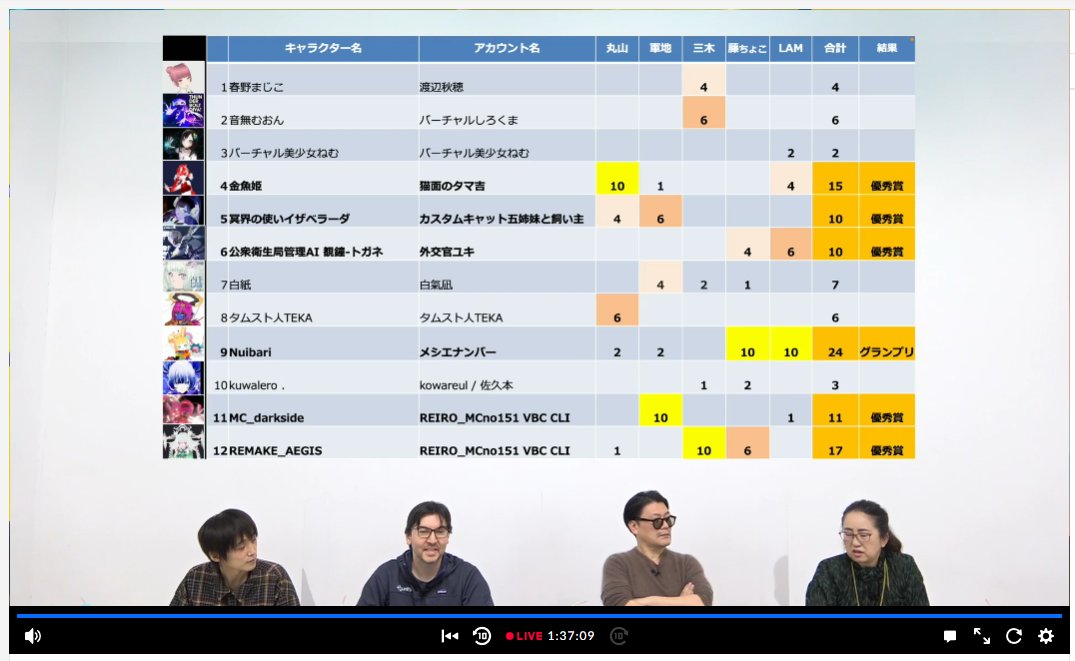The height and width of the screenshot is (661, 1075).
Task: Click the LAM judge column header
Action: (790, 48)
